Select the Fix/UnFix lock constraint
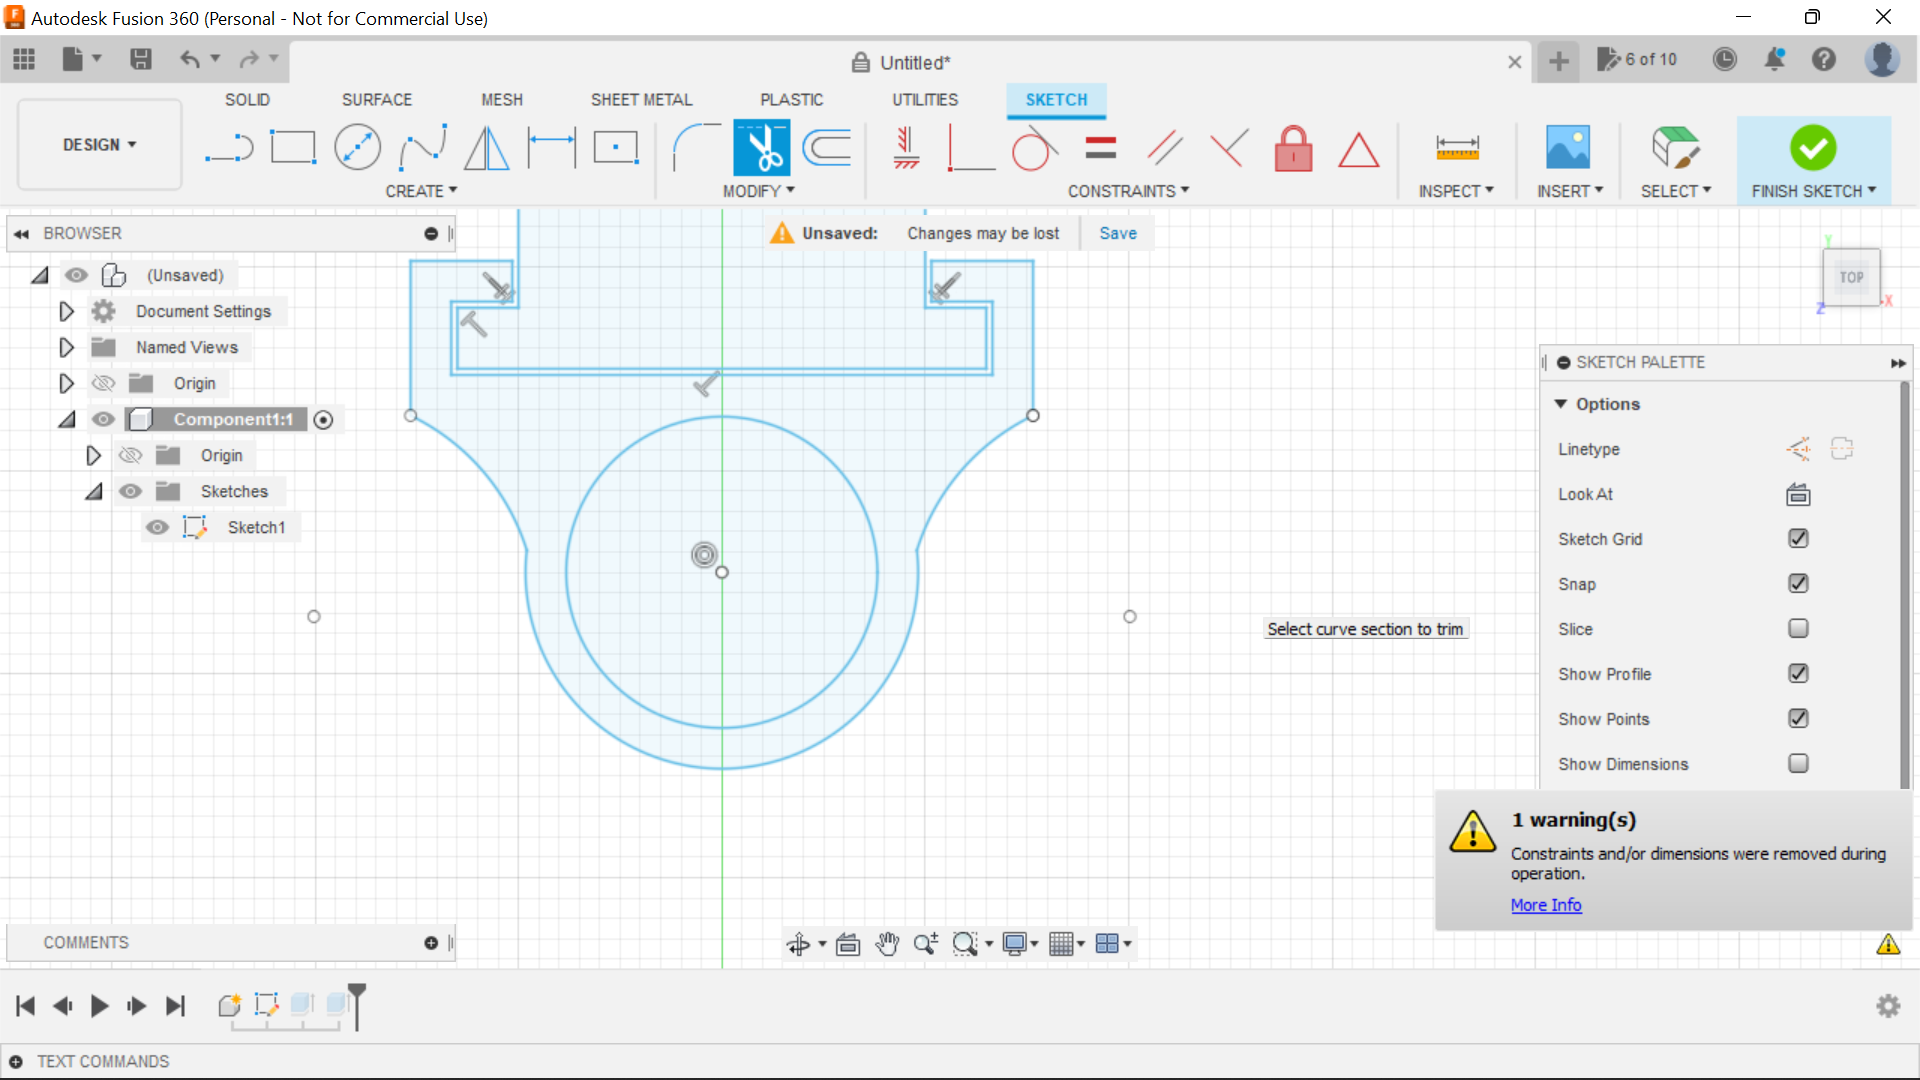This screenshot has height=1080, width=1920. click(1294, 147)
